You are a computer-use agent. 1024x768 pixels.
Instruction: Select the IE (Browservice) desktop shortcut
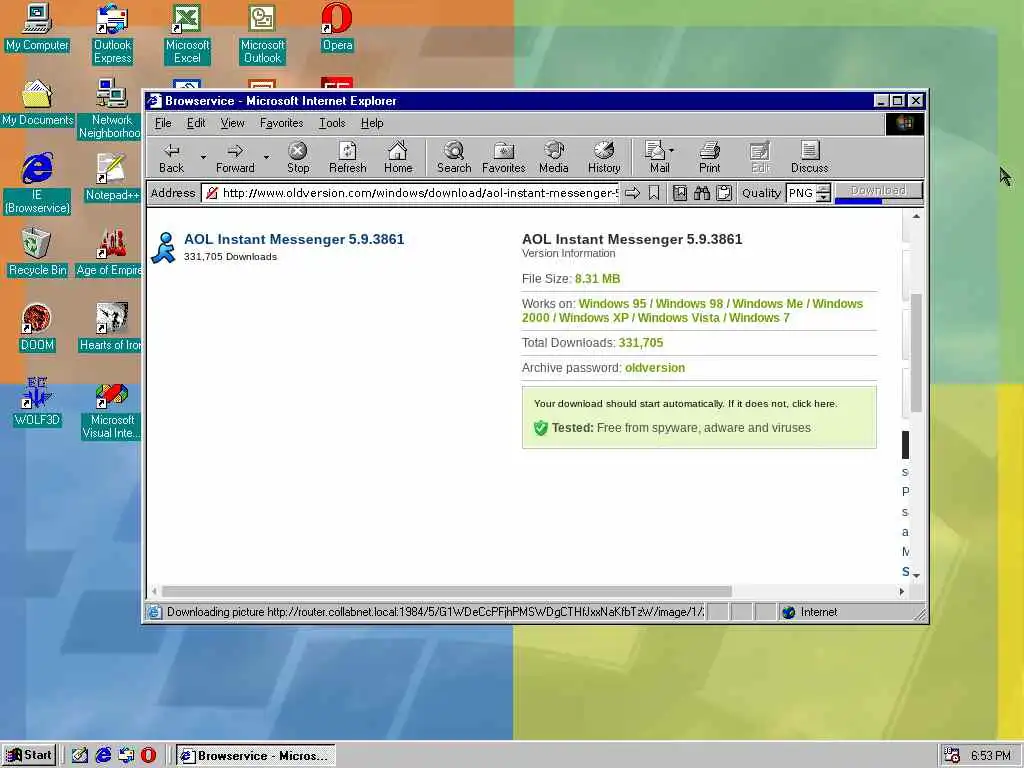pos(37,184)
